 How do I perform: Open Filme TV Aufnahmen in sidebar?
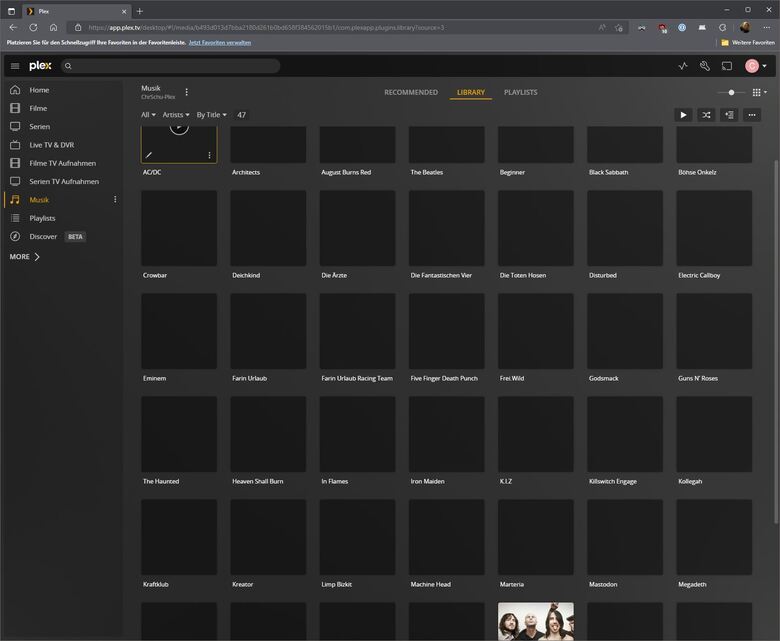[61, 163]
